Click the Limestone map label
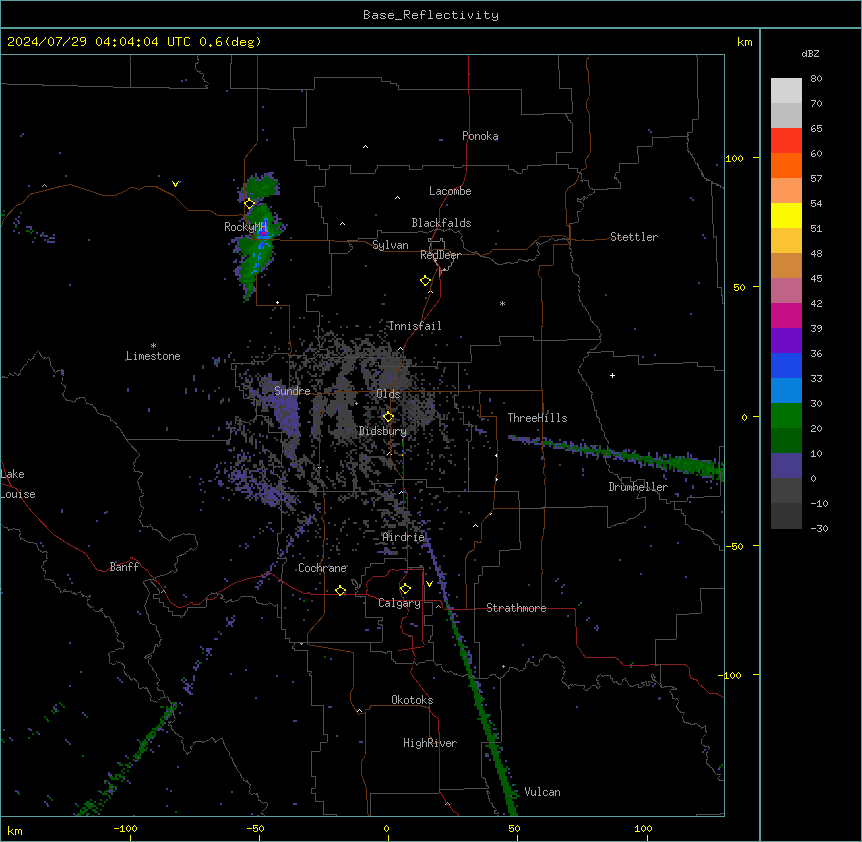862x842 pixels. (153, 356)
